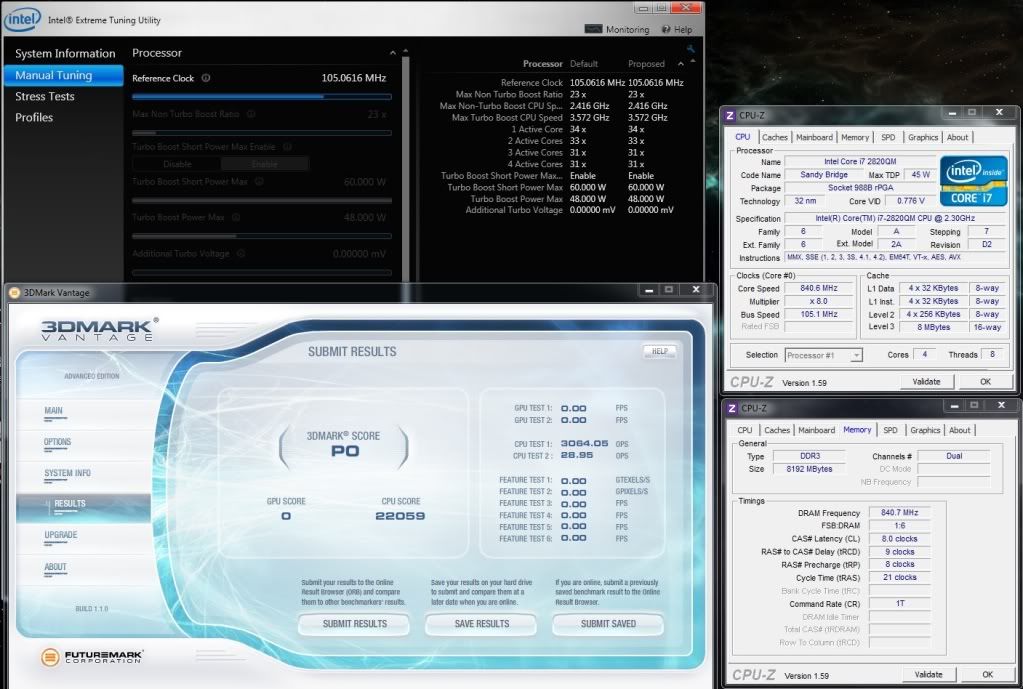Click the Intel Core i7 badge in CPU-Z
The height and width of the screenshot is (689, 1023).
(x=973, y=181)
